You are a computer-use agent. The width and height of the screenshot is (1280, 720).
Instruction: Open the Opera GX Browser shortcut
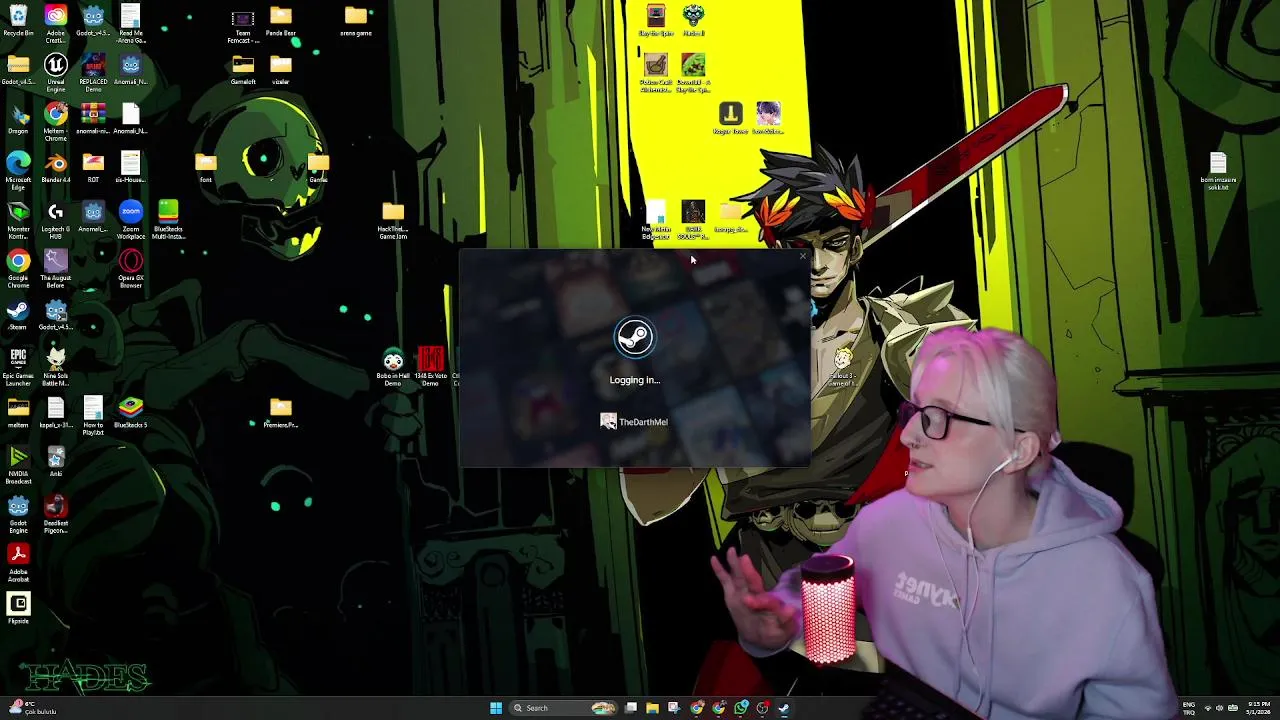tap(130, 268)
